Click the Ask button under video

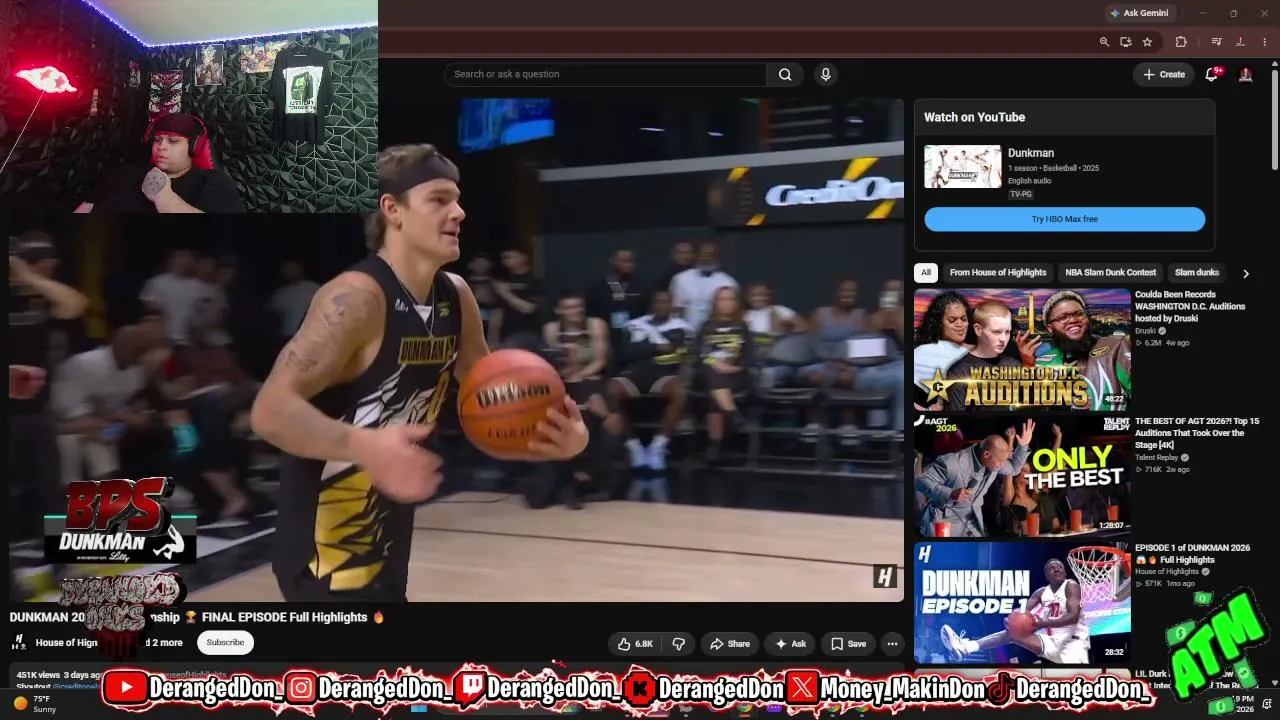pos(789,644)
